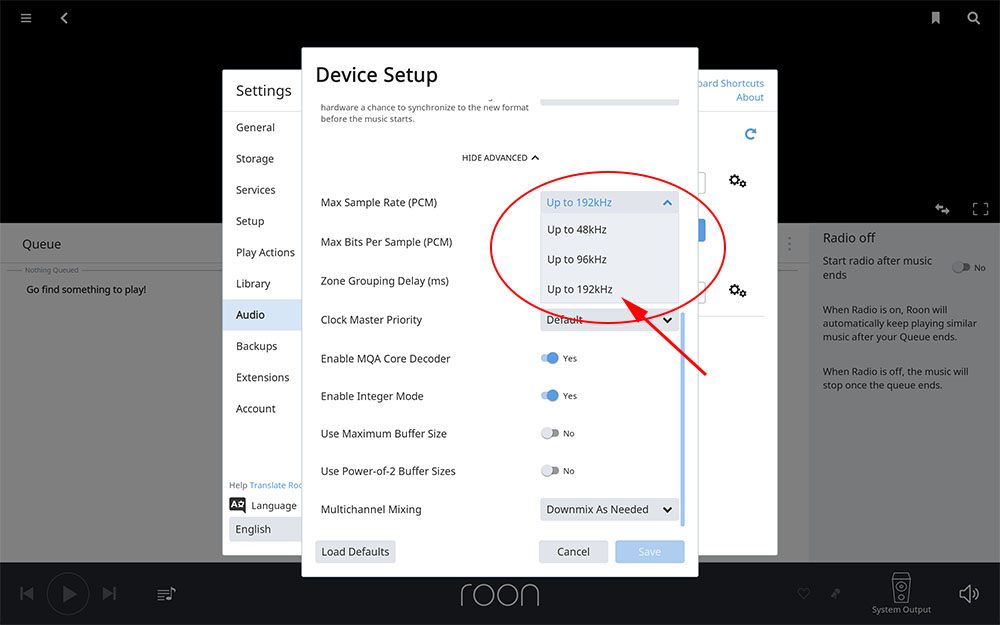Open bookmarks with the bookmark icon
The image size is (1000, 625).
coord(936,18)
